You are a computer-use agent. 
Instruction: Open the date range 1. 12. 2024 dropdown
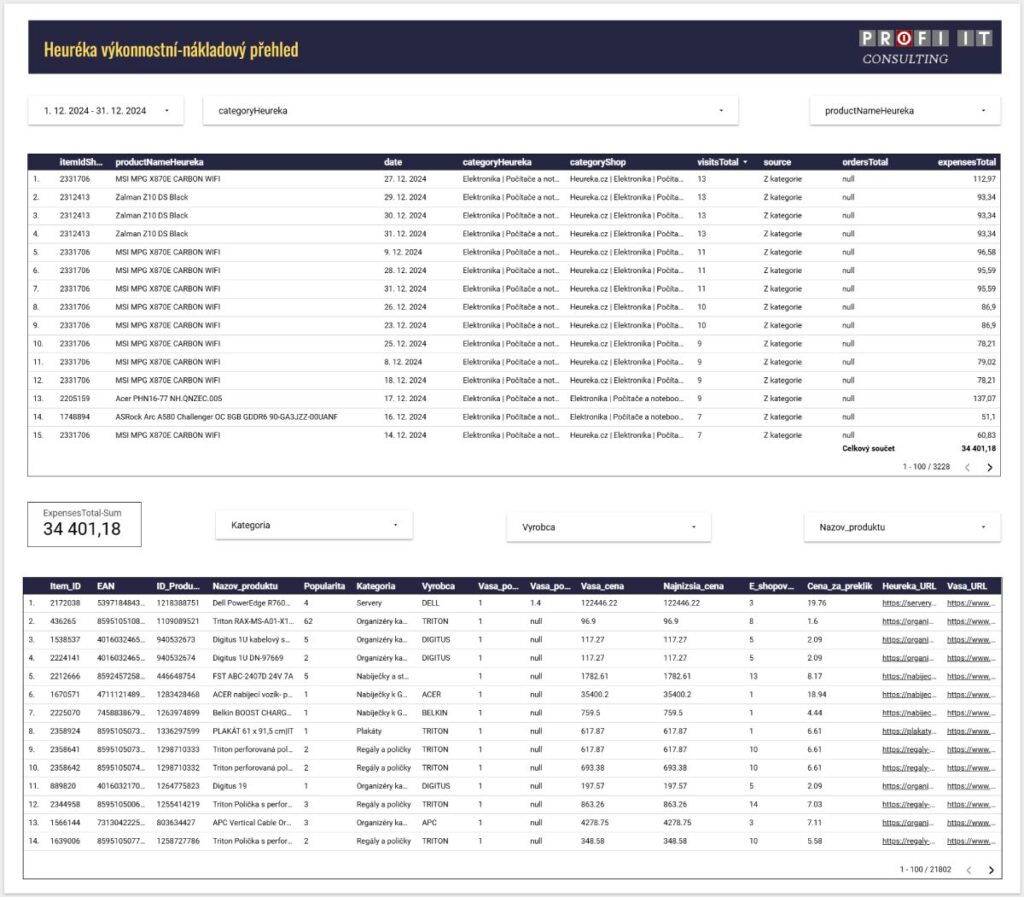[106, 111]
